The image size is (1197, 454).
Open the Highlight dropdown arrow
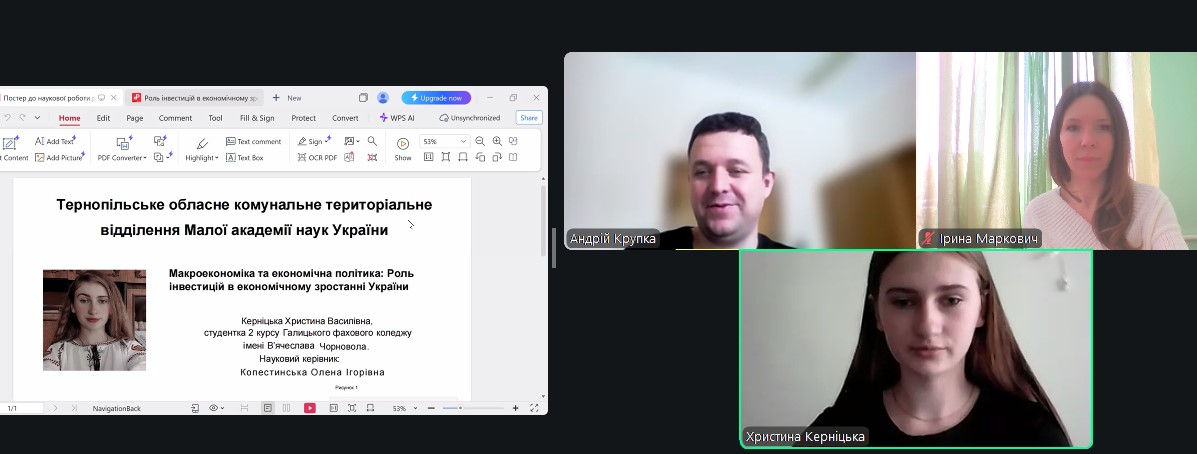(217, 158)
